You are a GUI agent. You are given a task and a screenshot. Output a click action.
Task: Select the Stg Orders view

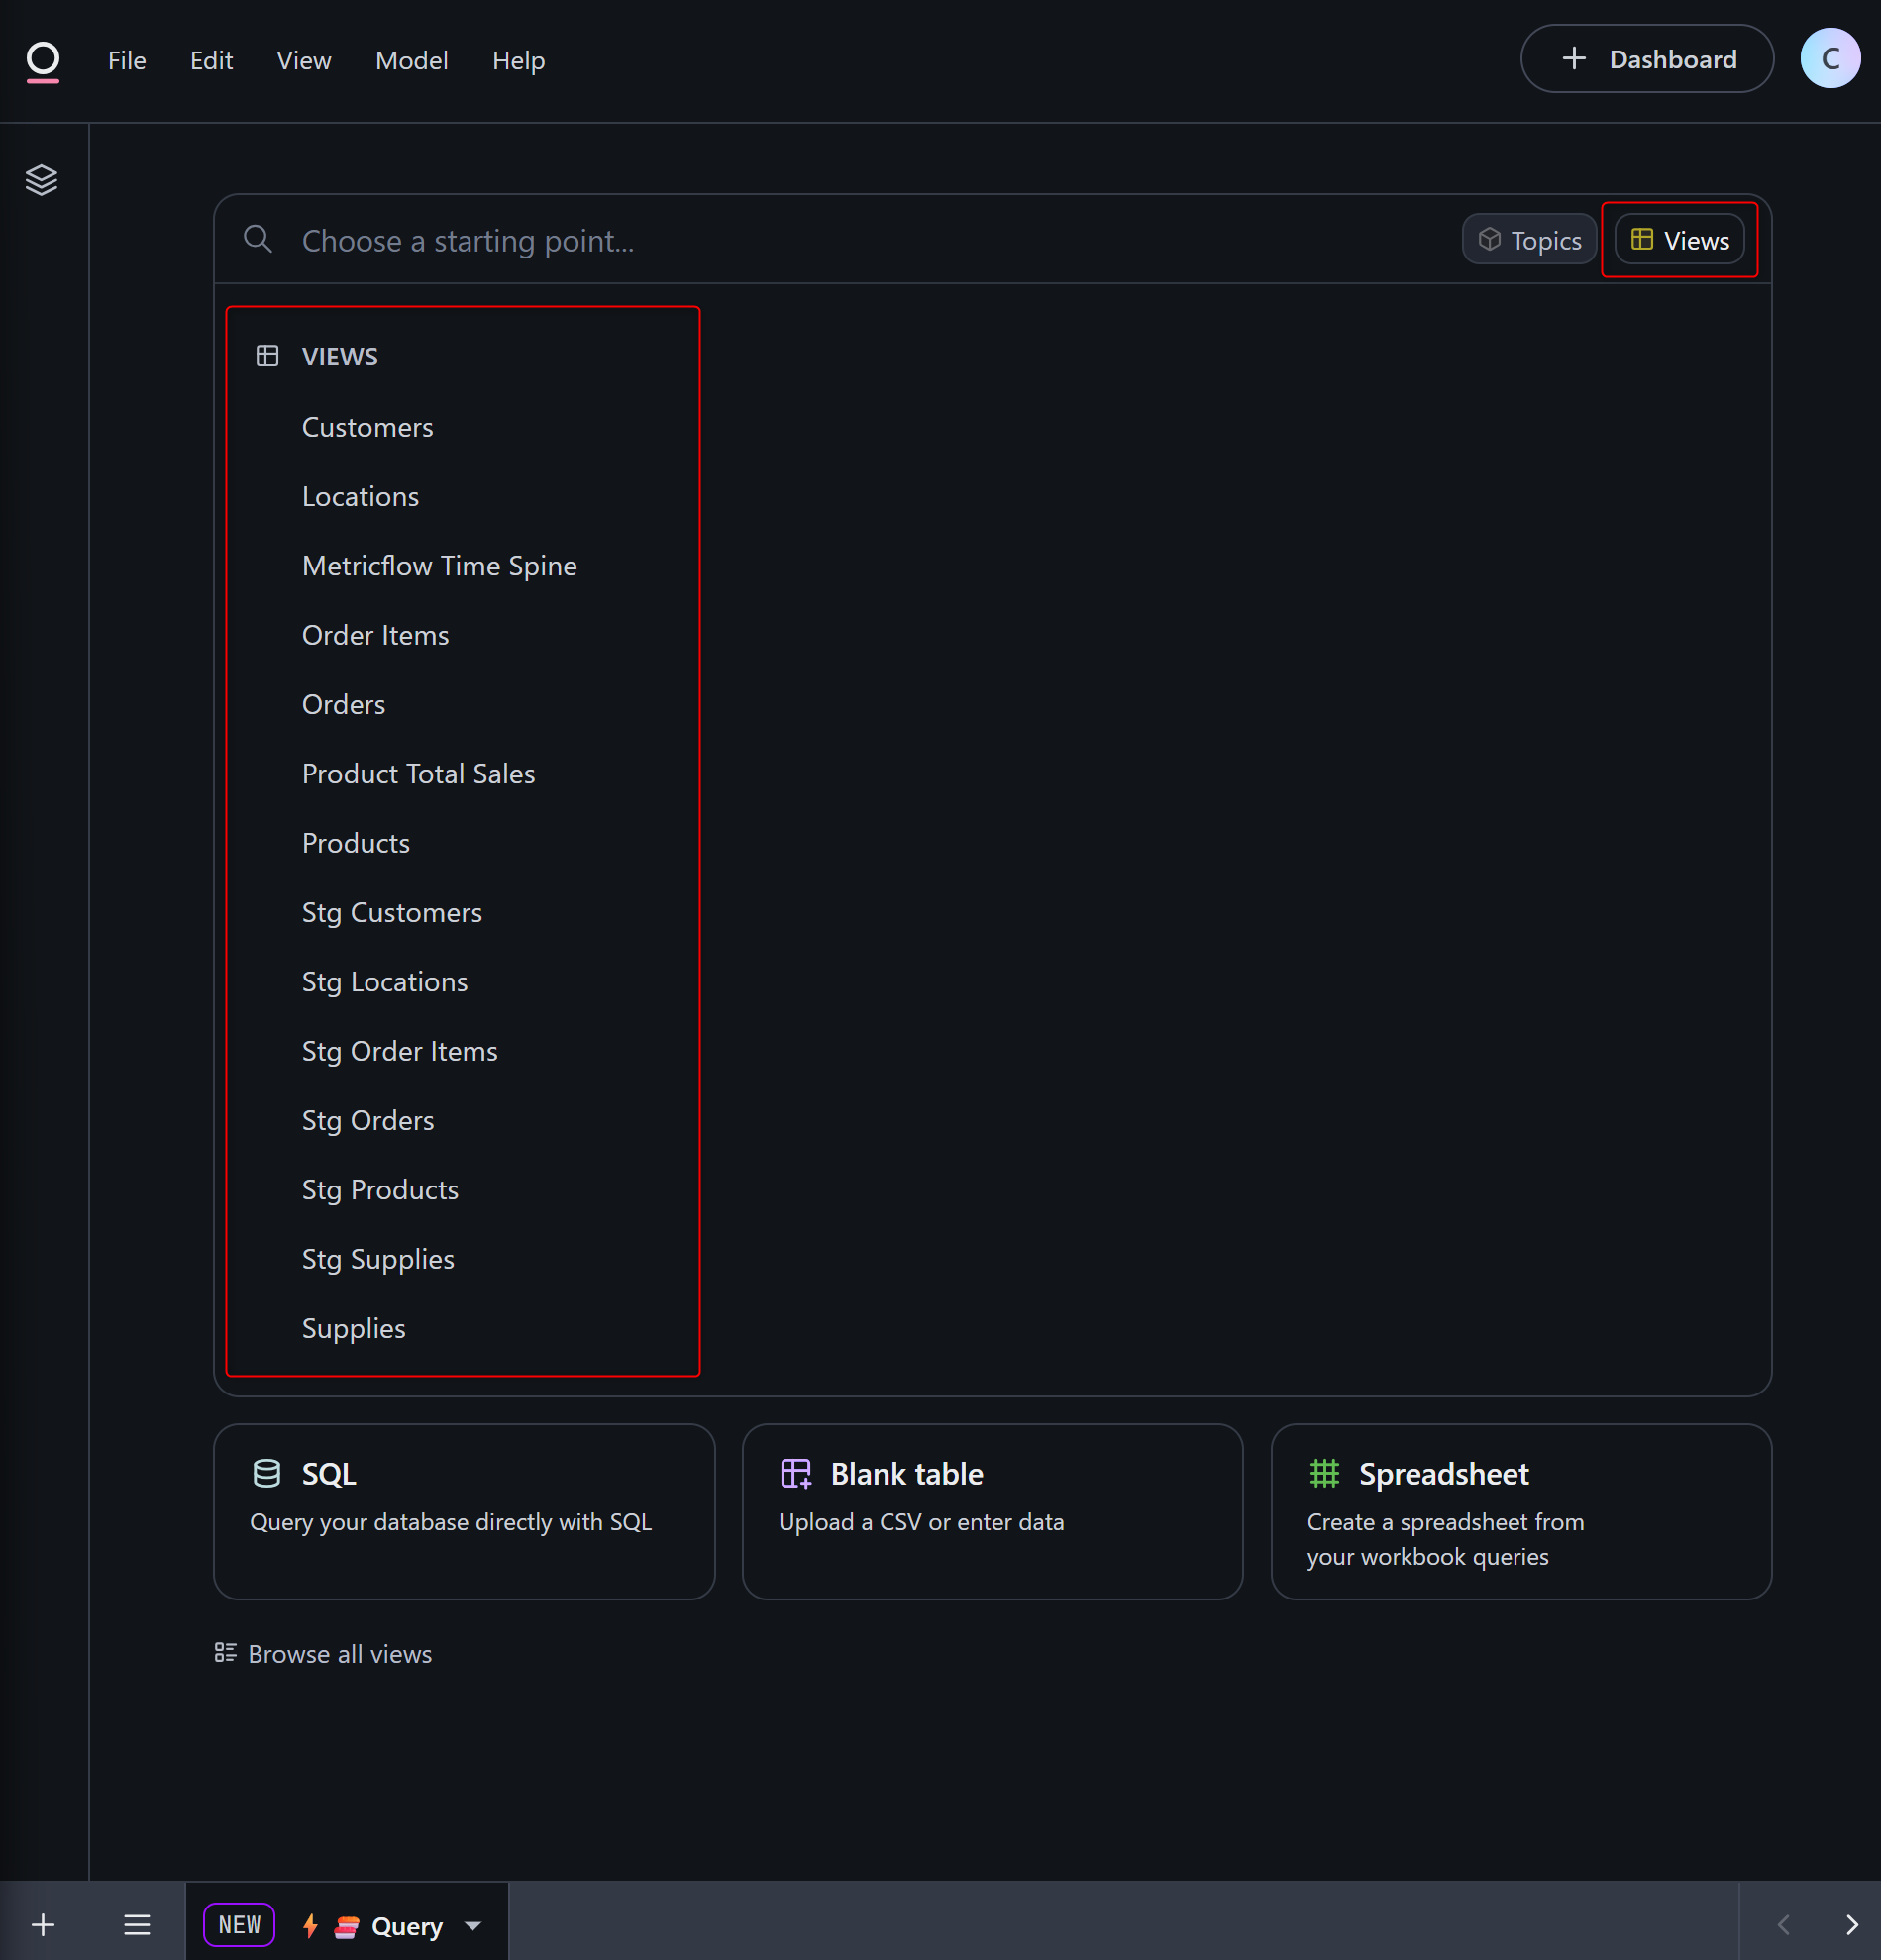coord(368,1120)
